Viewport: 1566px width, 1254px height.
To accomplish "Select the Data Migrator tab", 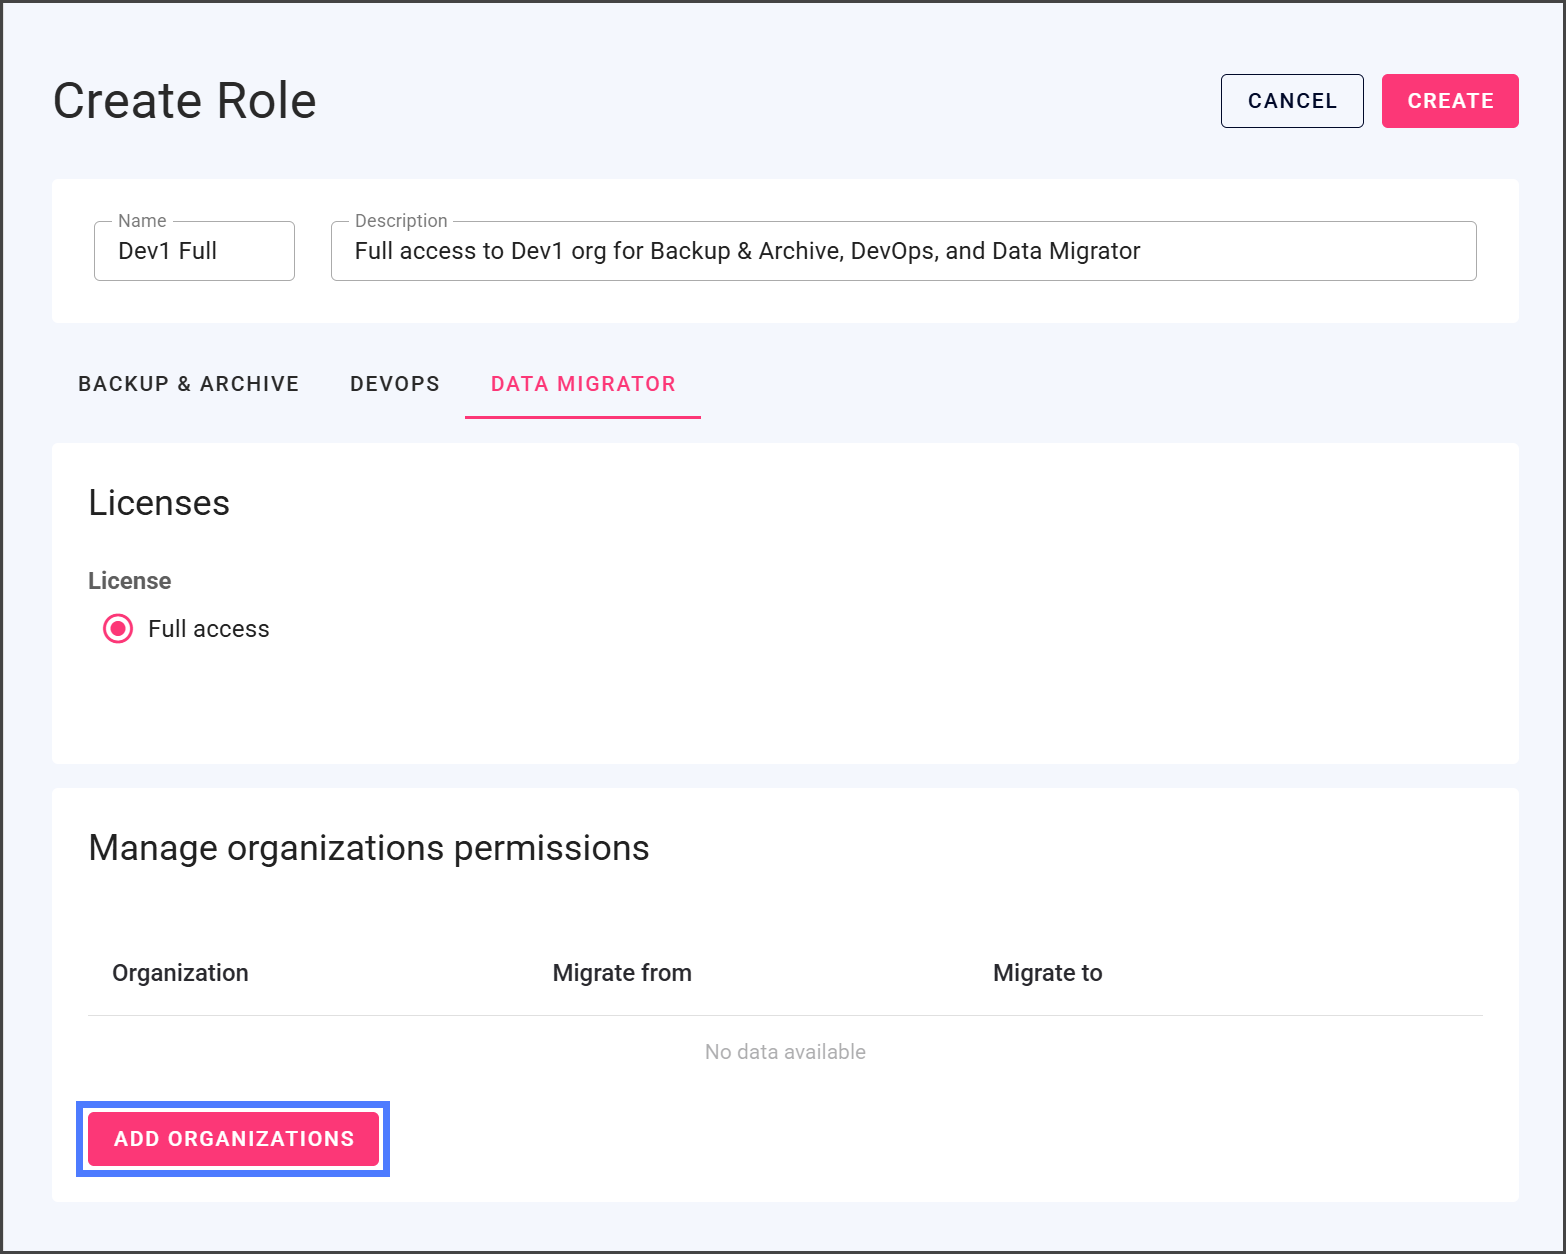I will [x=582, y=384].
